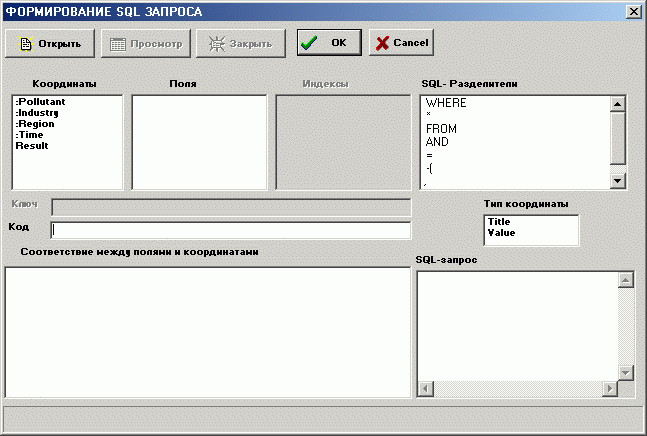
Task: Click into the Код input field
Action: (231, 230)
